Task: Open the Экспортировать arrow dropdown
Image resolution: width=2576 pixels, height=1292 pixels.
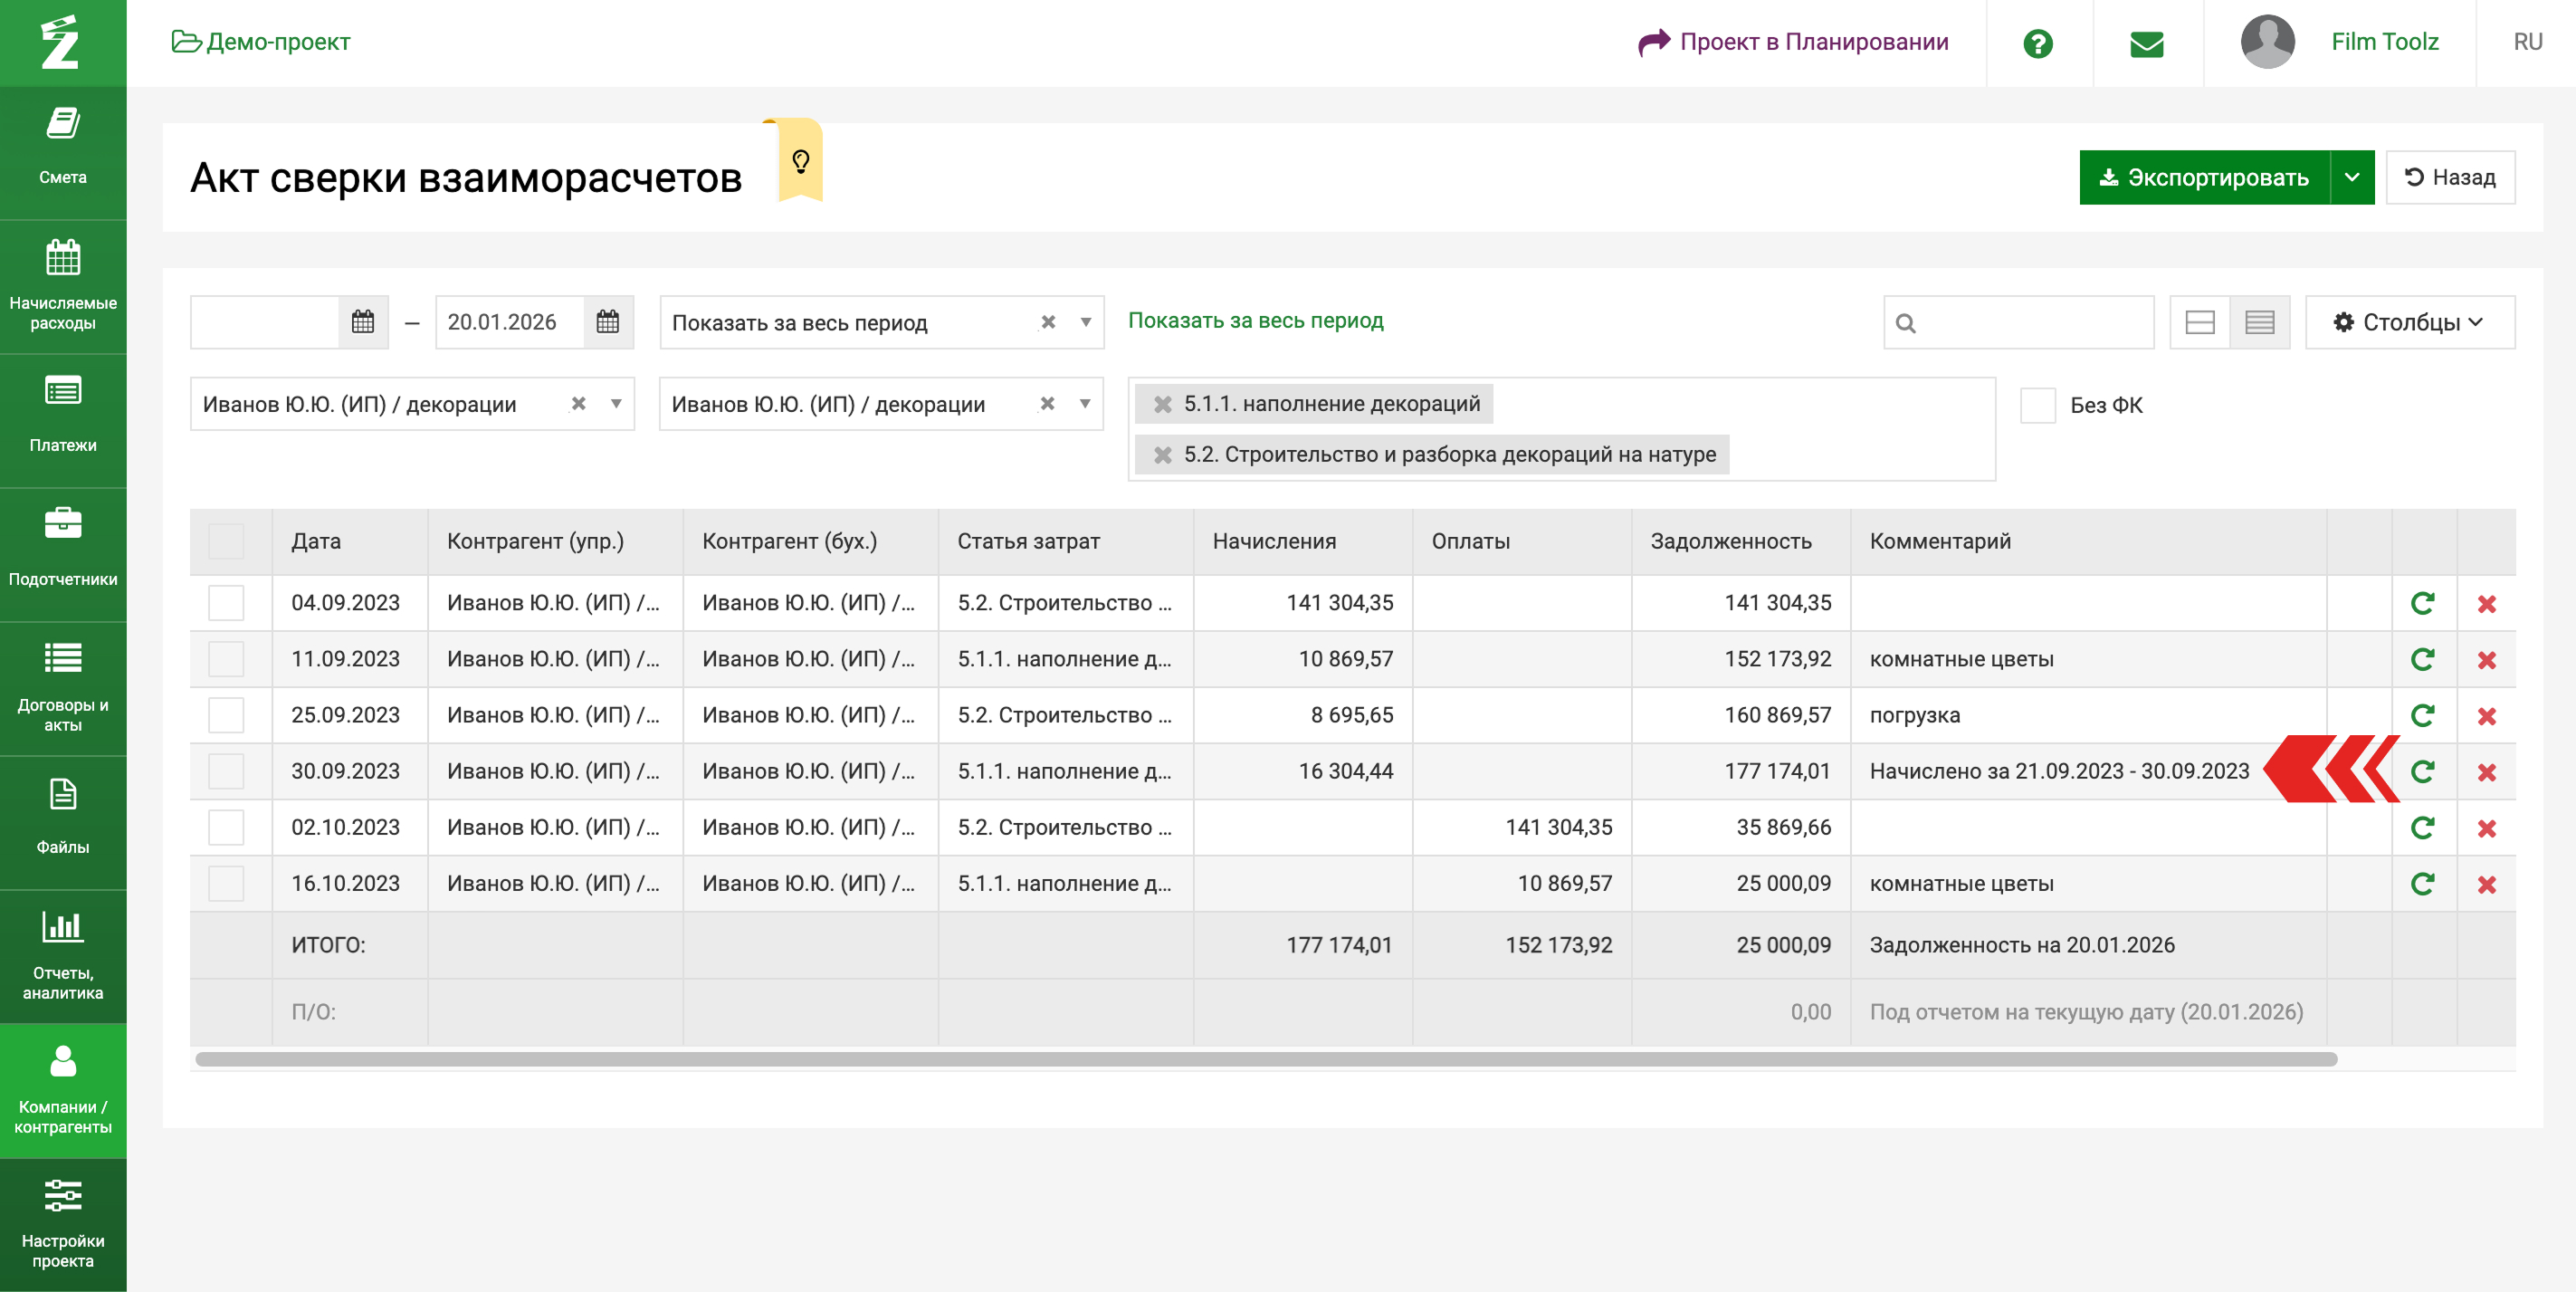Action: 2351,177
